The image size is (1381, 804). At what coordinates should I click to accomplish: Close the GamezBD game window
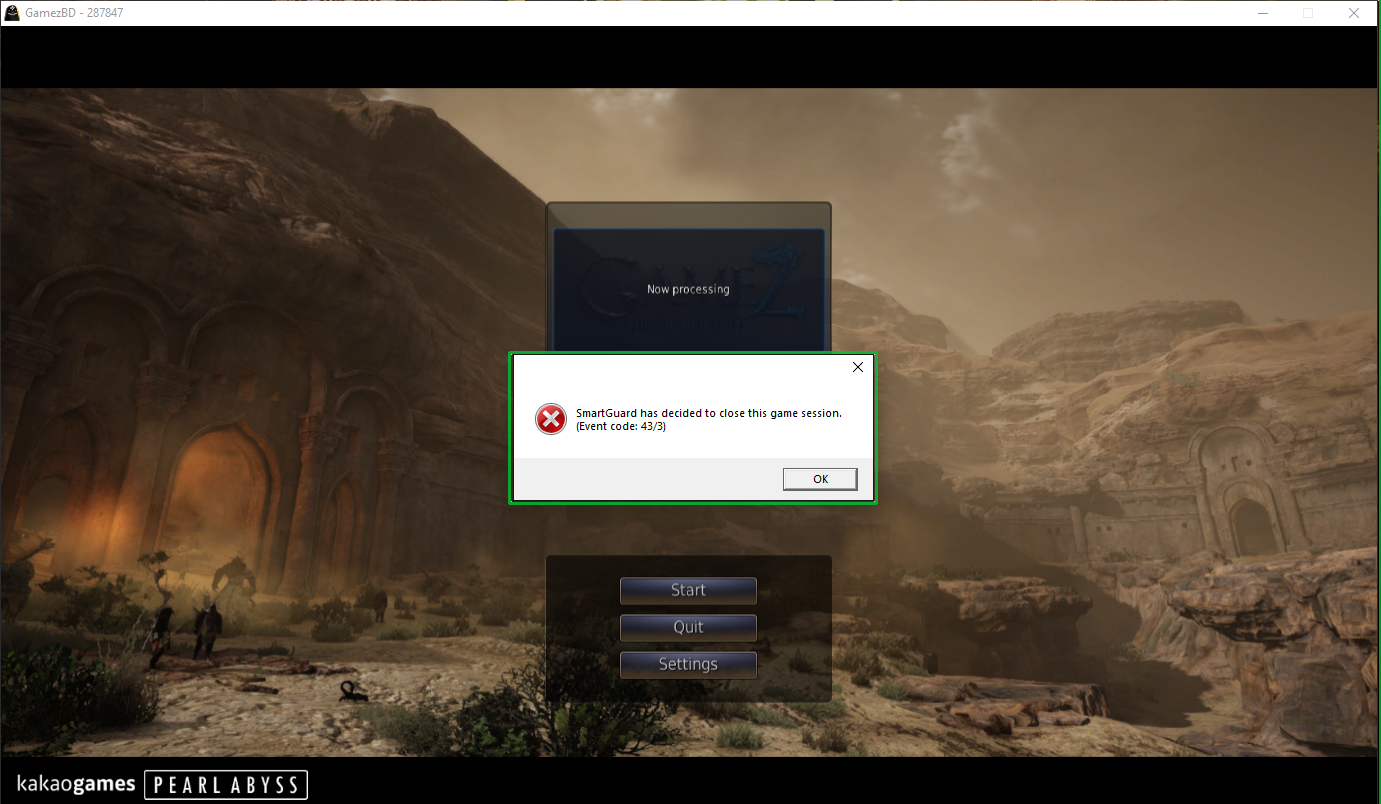[x=1354, y=13]
